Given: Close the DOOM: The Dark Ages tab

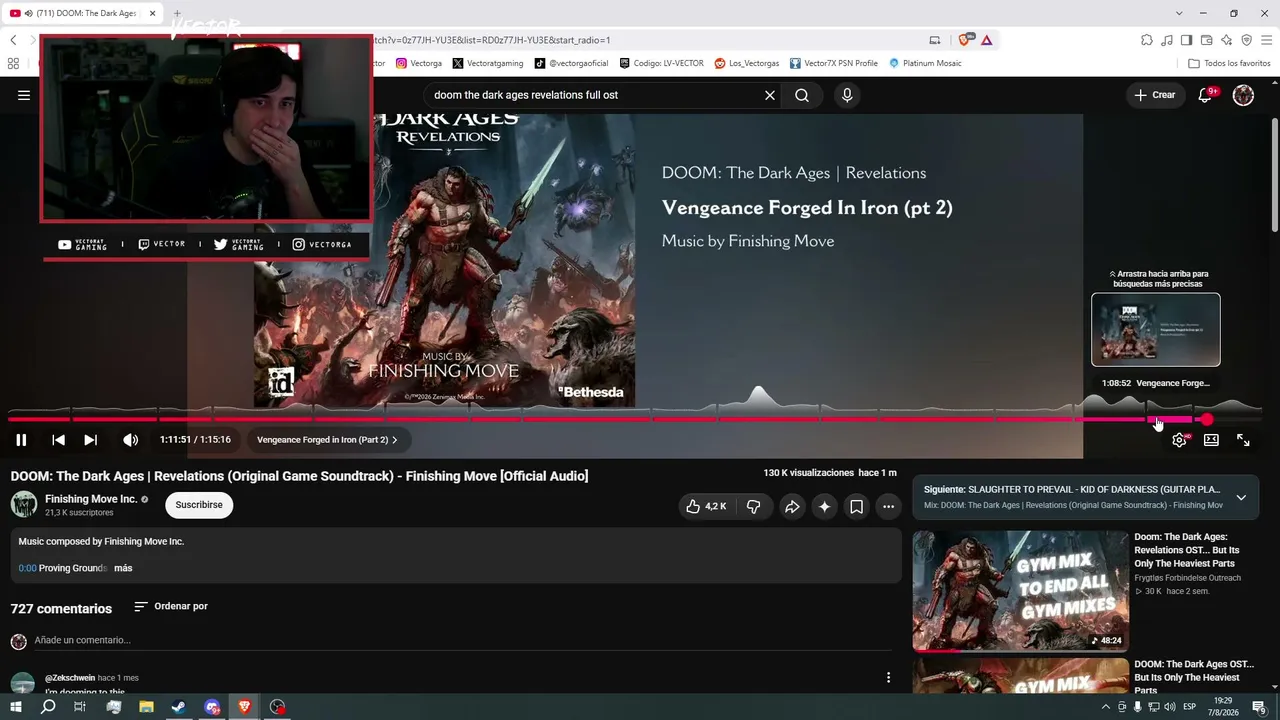Looking at the screenshot, I should (x=153, y=13).
